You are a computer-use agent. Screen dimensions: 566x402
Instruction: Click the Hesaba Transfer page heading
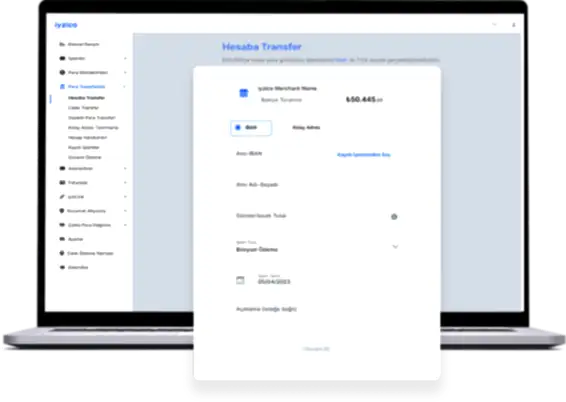coord(262,47)
